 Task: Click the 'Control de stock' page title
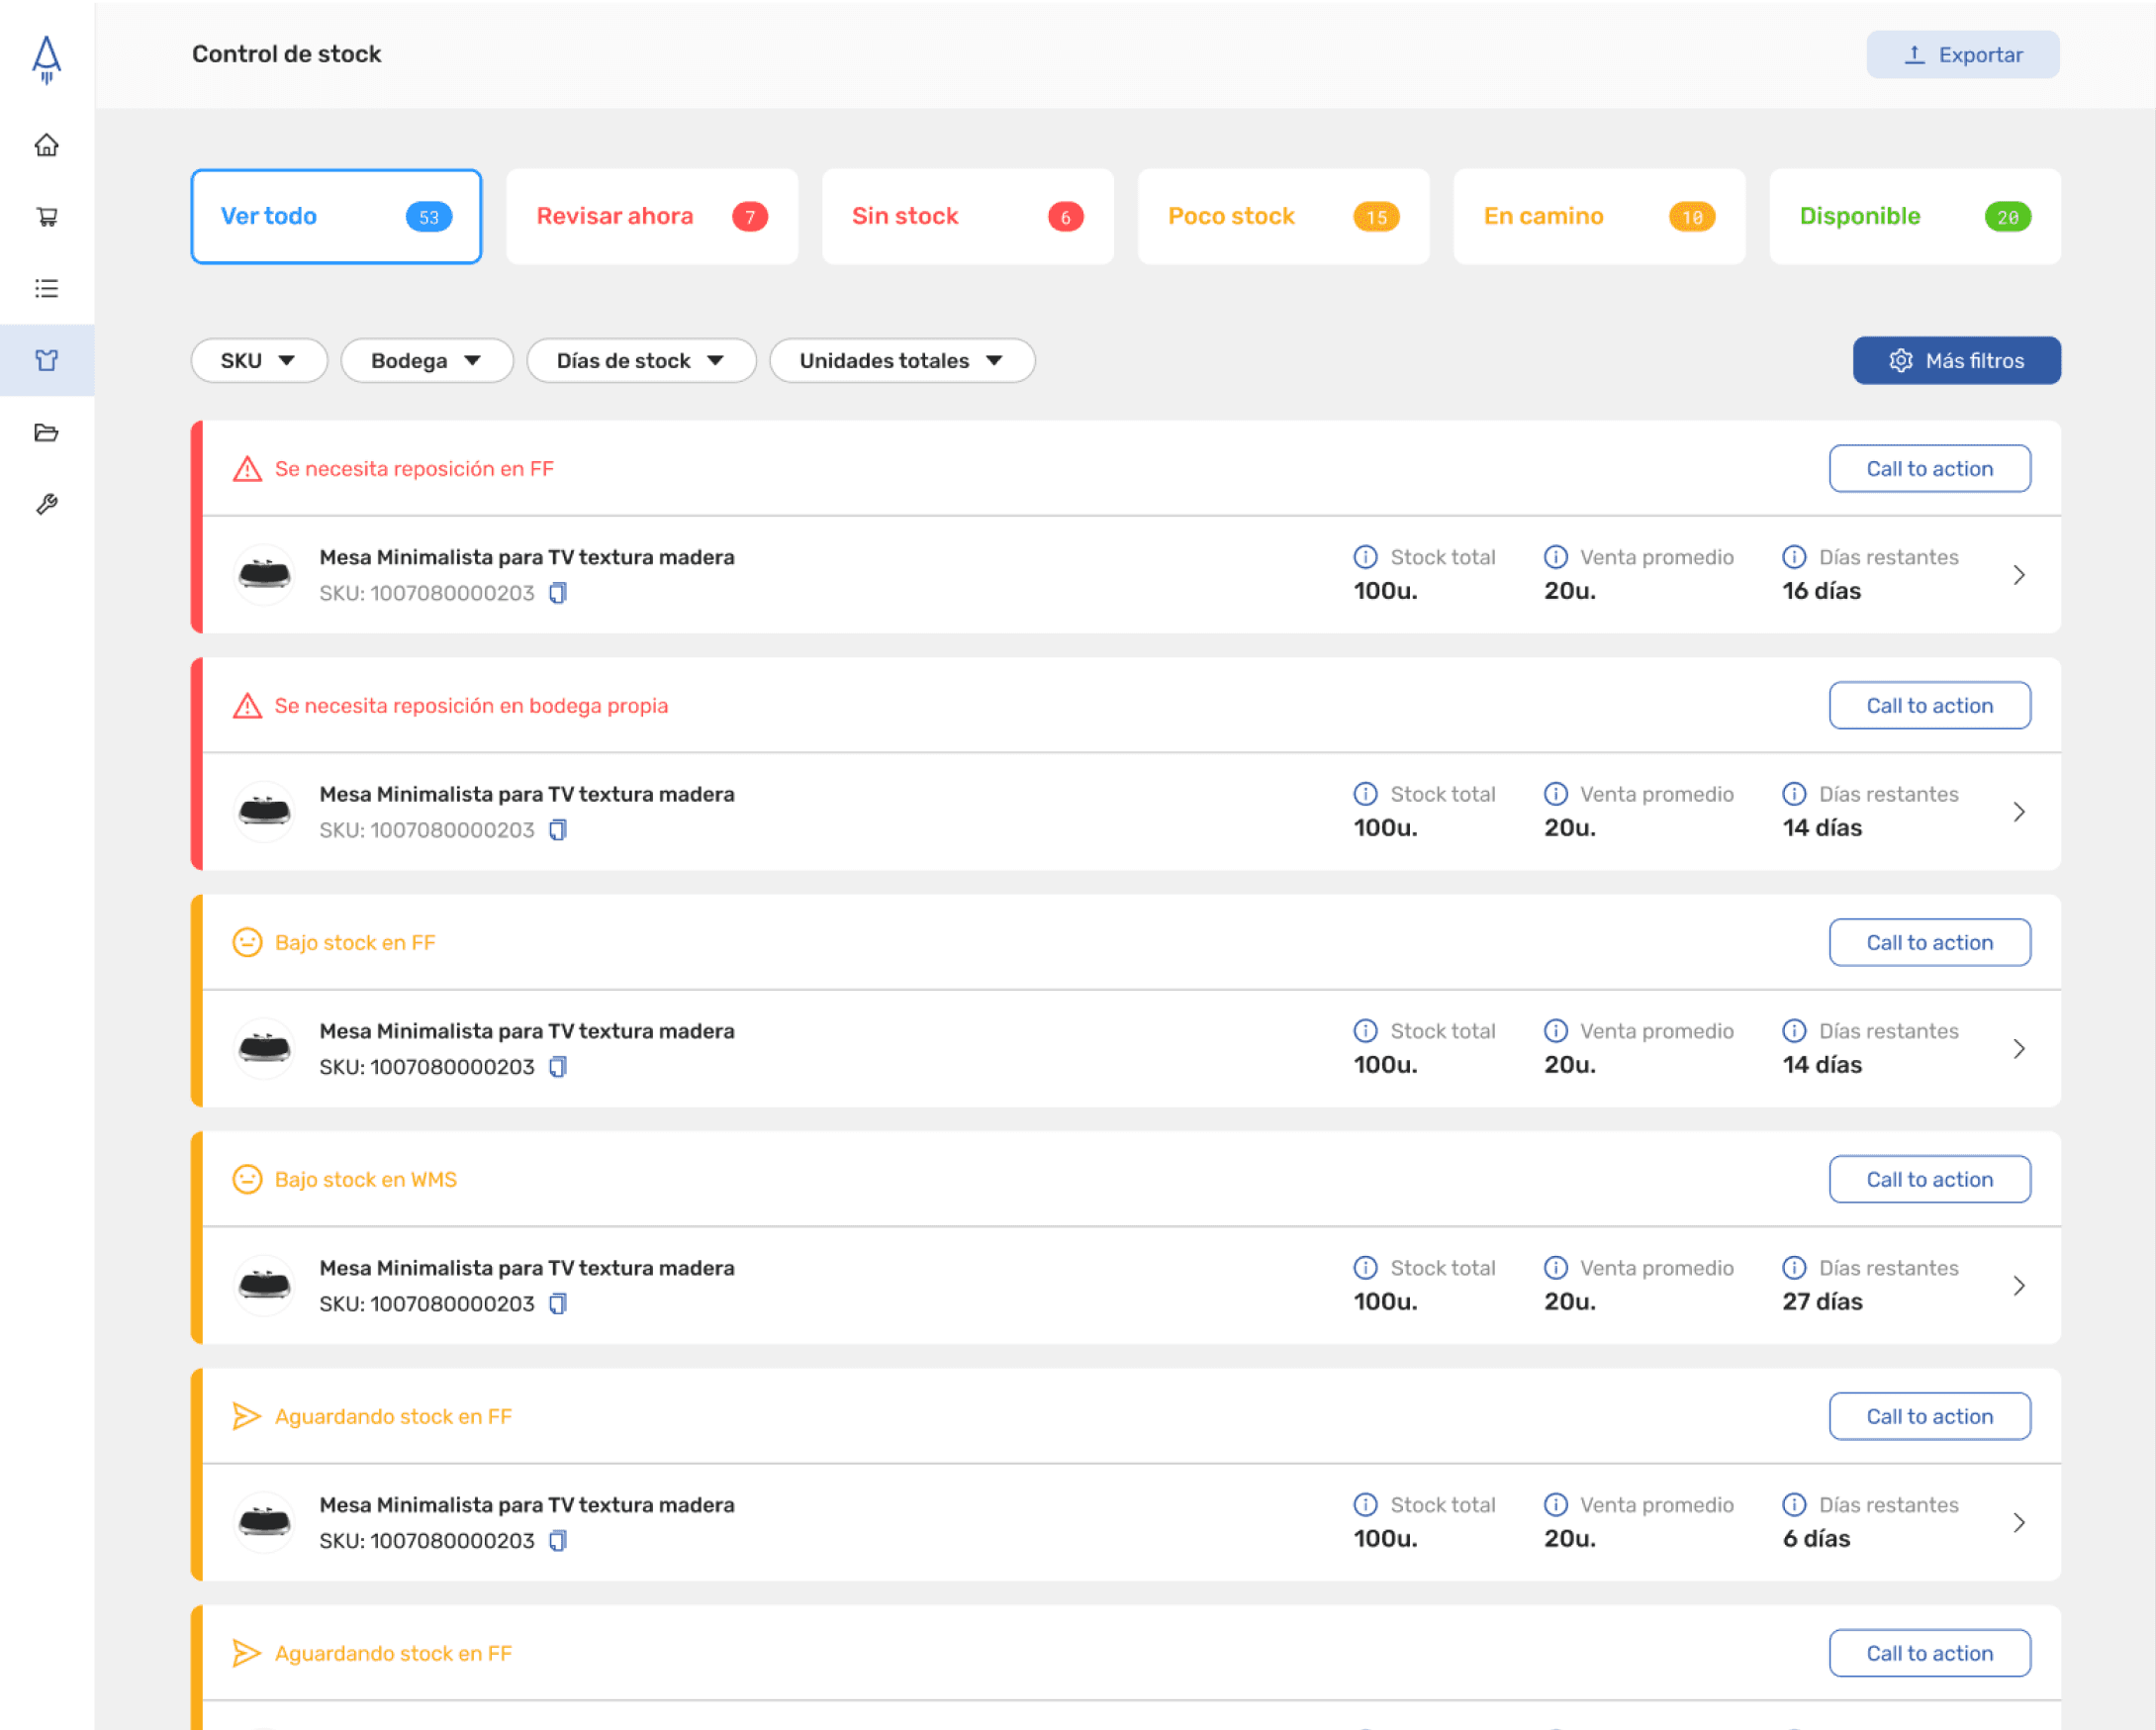coord(287,54)
